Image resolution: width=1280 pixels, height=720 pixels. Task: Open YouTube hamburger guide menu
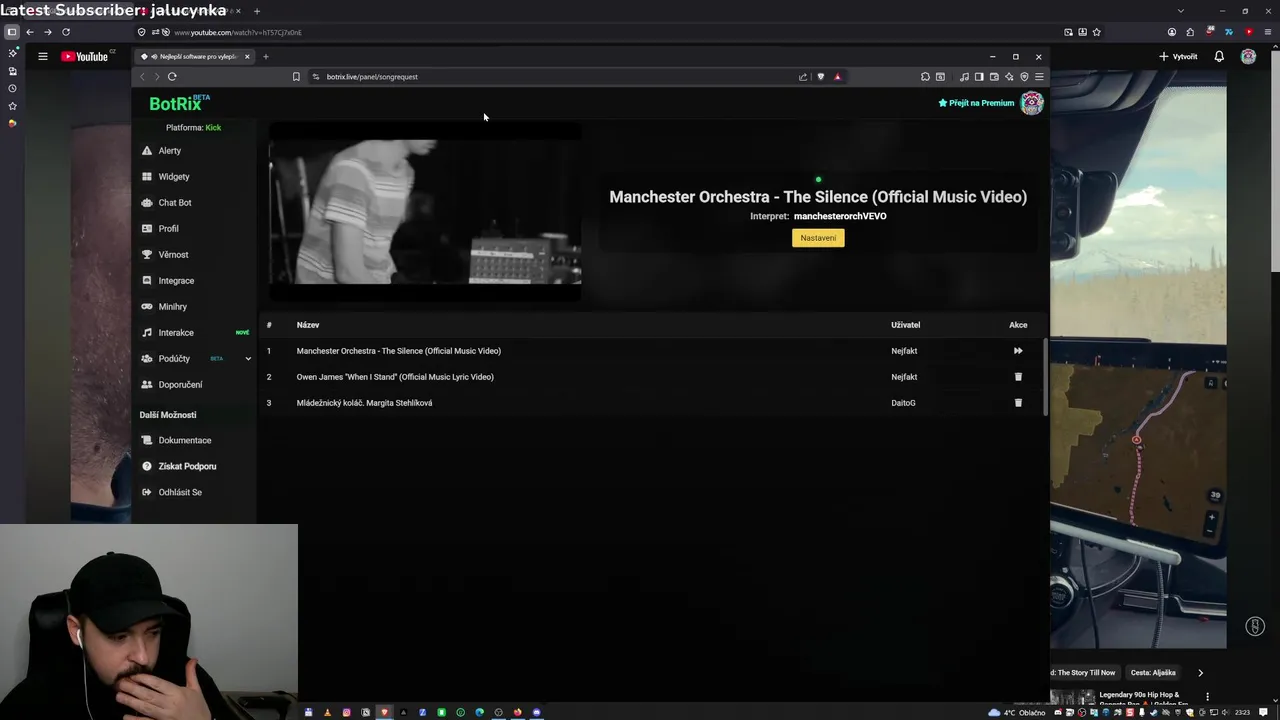[x=43, y=57]
